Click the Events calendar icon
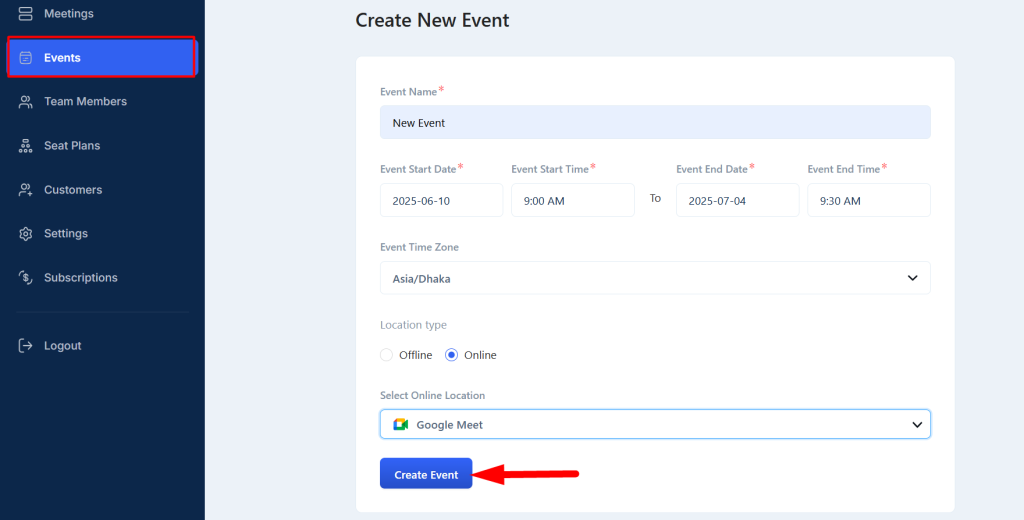 click(x=25, y=57)
